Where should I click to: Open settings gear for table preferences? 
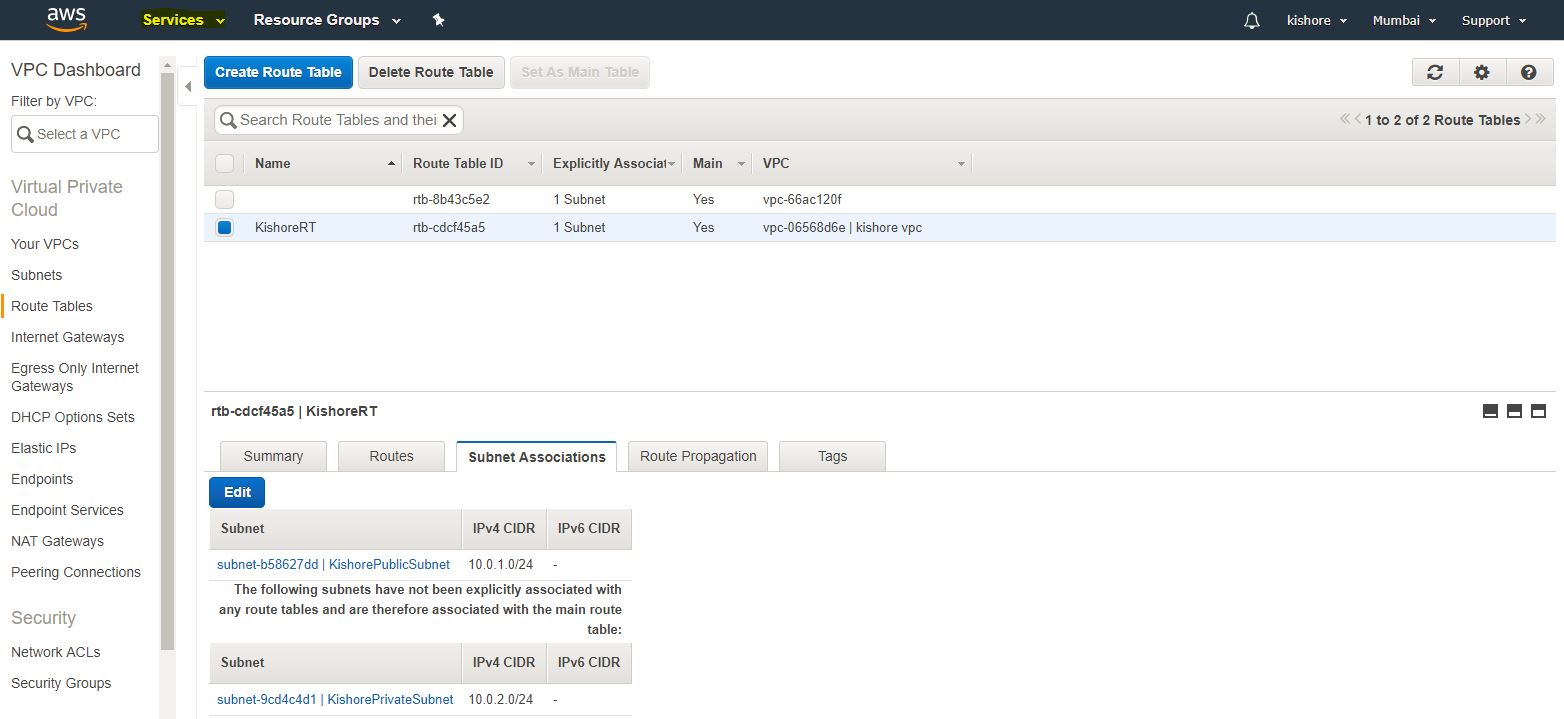point(1482,72)
